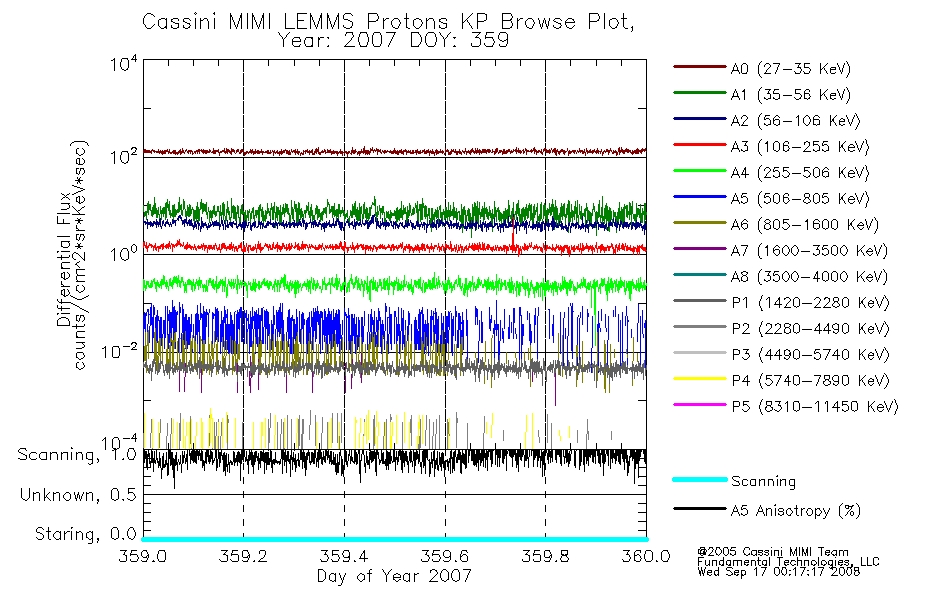The height and width of the screenshot is (600, 950).
Task: Click the light green A4 legend line swatch
Action: click(700, 171)
